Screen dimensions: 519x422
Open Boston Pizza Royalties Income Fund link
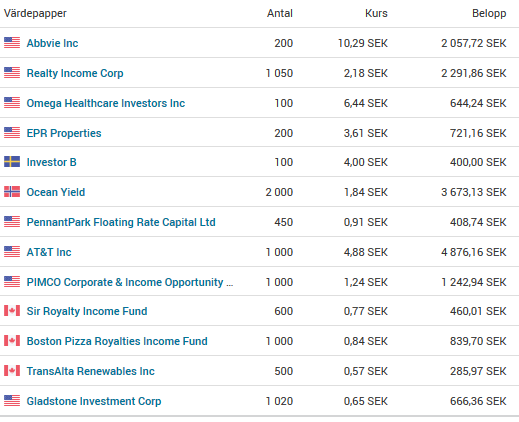117,341
